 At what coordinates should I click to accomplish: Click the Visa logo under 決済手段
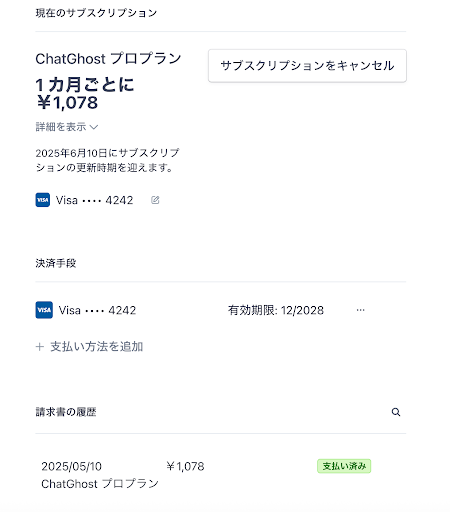(x=44, y=310)
